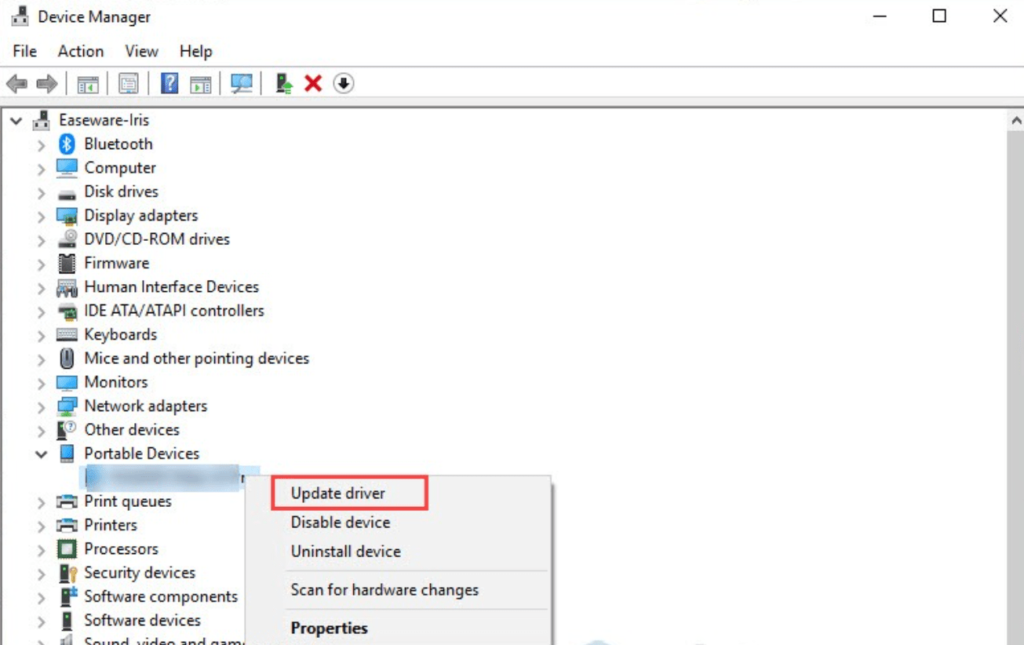This screenshot has width=1024, height=645.
Task: Click the Update driver toolbar icon
Action: tap(283, 84)
